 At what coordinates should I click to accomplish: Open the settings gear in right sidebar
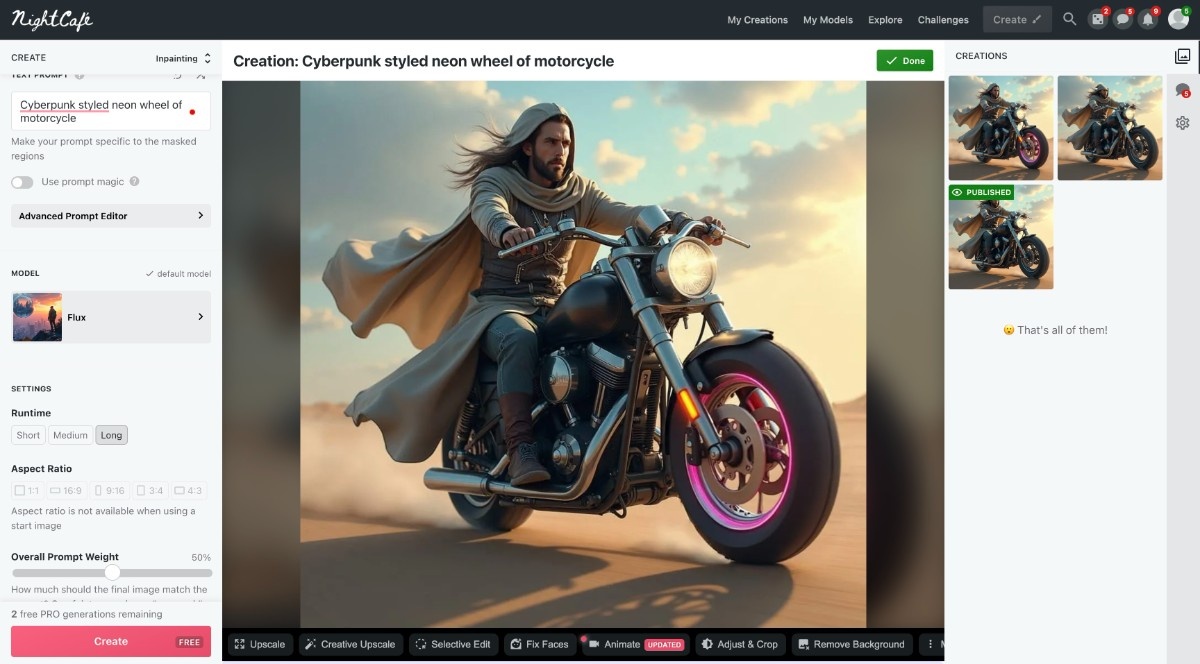[x=1182, y=123]
